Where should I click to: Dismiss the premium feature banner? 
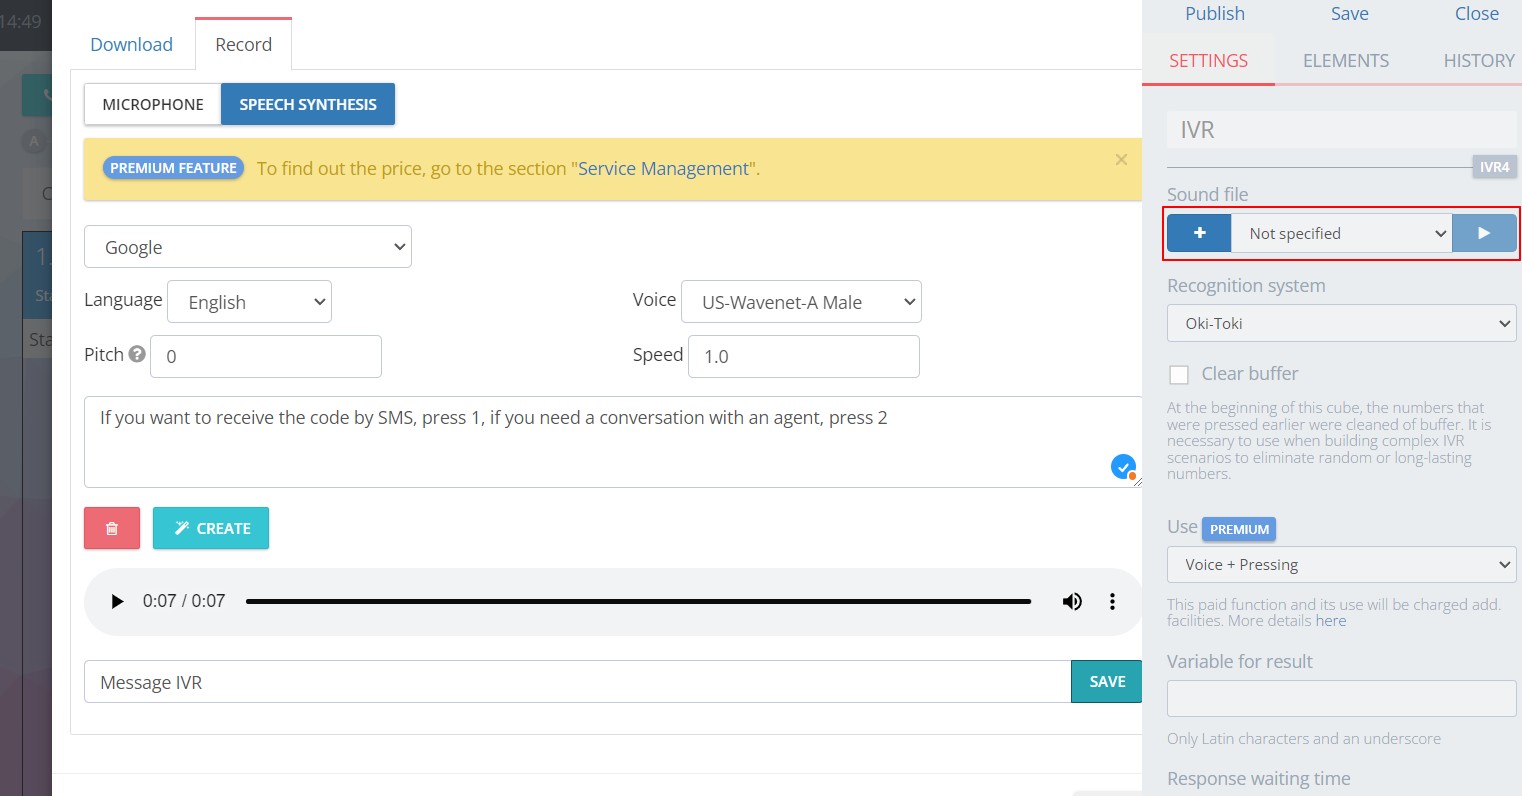coord(1120,159)
